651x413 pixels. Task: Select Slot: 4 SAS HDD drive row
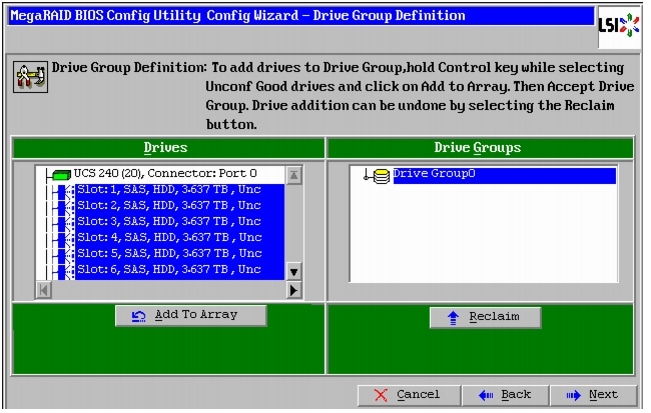[x=180, y=237]
